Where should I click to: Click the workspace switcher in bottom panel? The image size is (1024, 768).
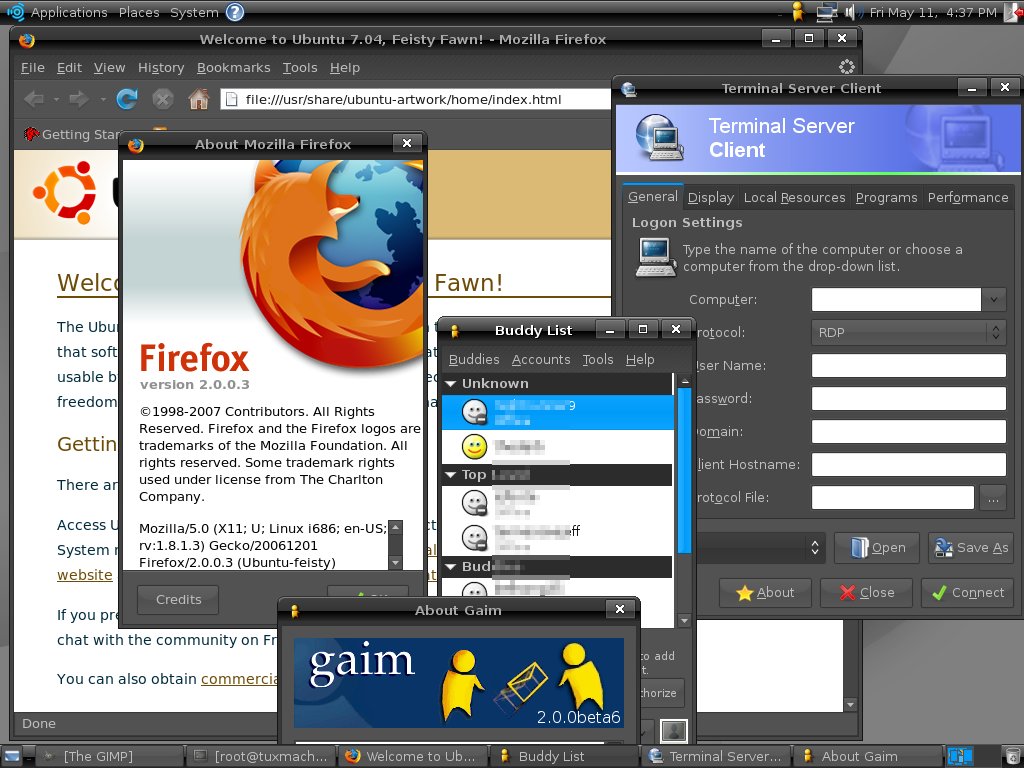tap(960, 756)
